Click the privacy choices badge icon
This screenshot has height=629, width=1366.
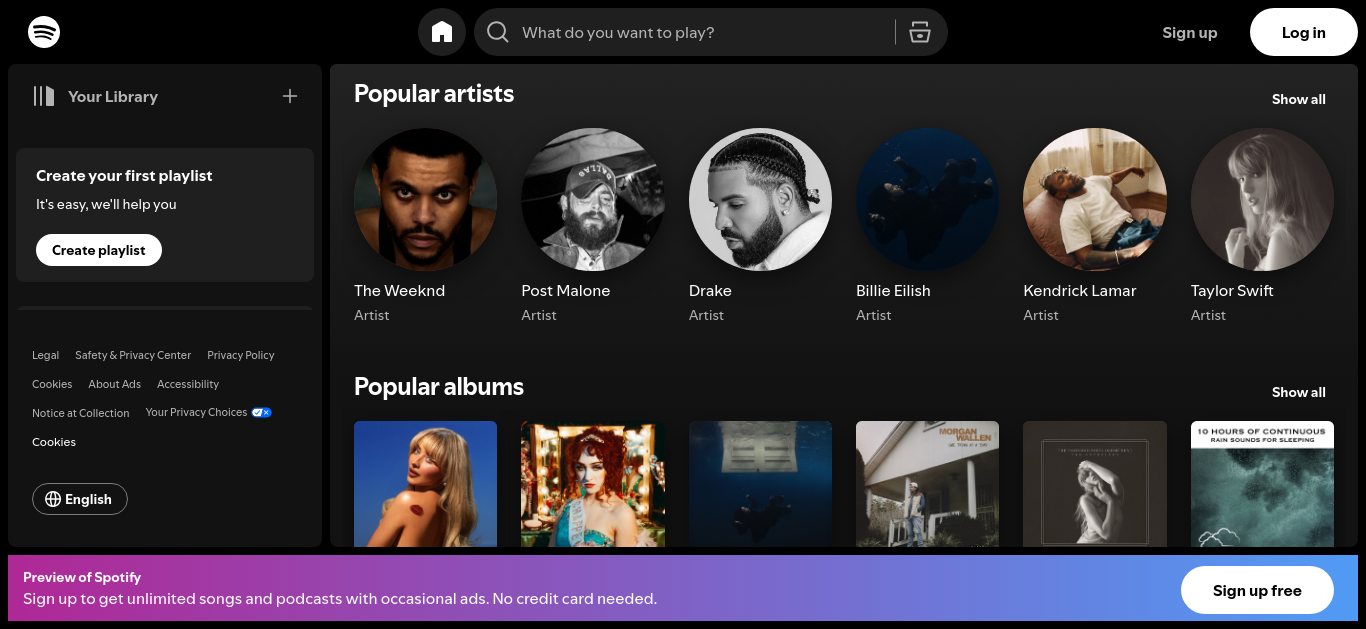click(262, 412)
